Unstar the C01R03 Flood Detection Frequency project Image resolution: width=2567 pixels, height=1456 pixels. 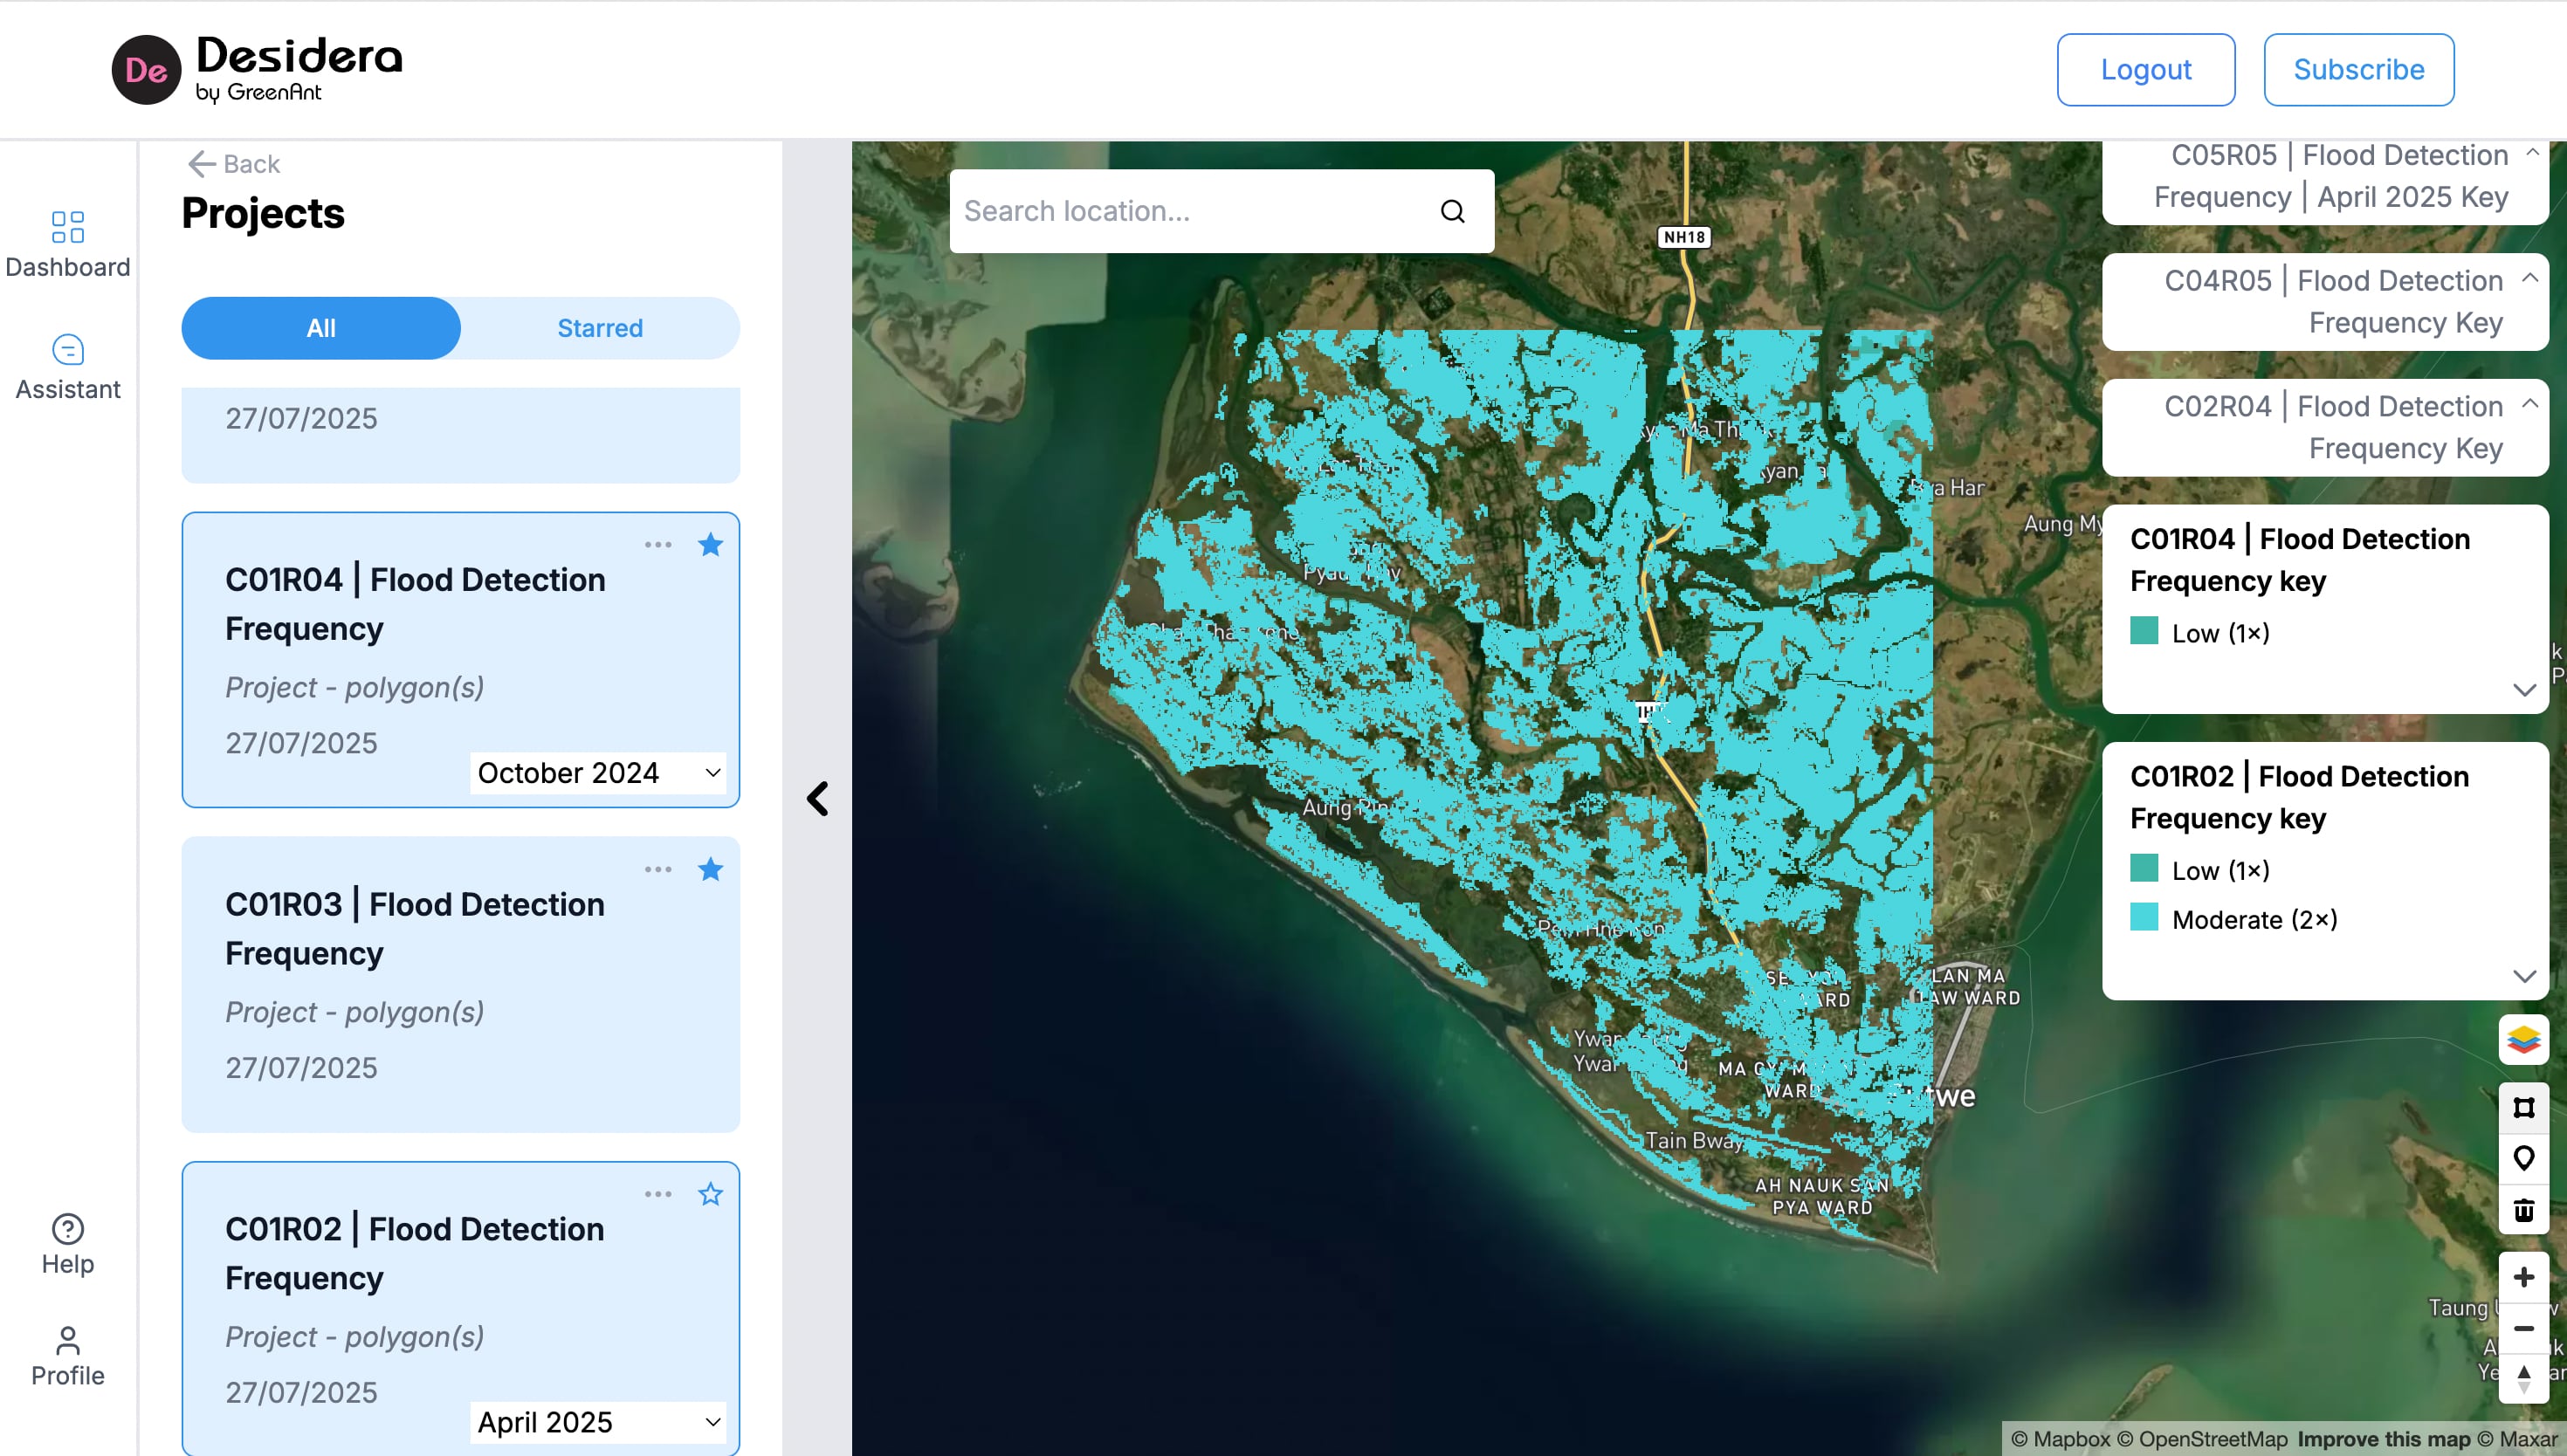click(710, 869)
